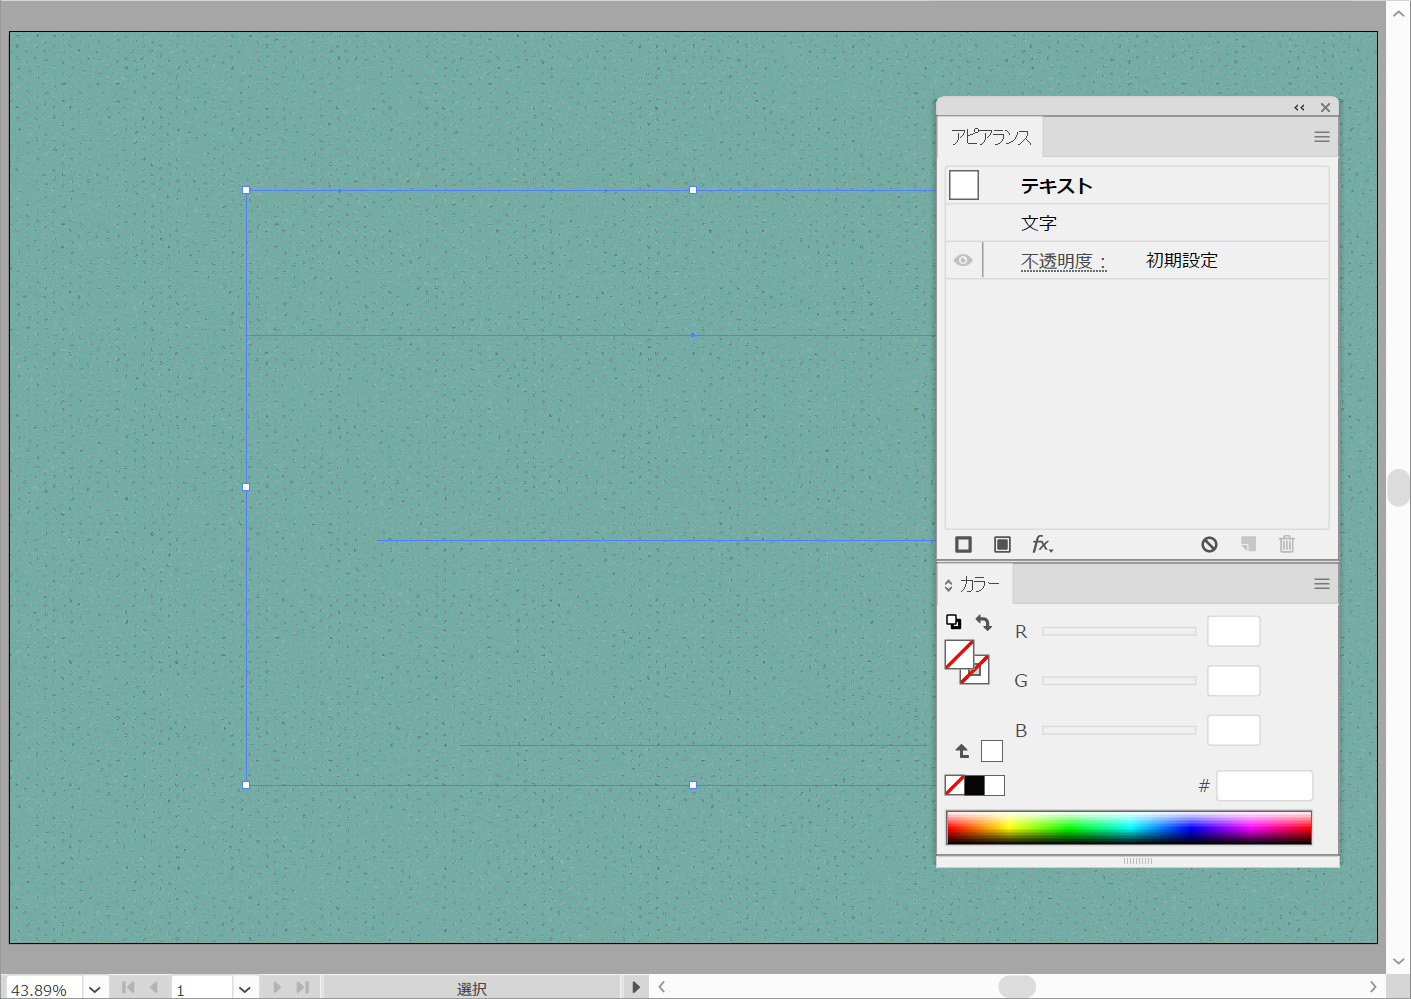This screenshot has height=999, width=1411.
Task: Open the artboard number dropdown
Action: 245,988
